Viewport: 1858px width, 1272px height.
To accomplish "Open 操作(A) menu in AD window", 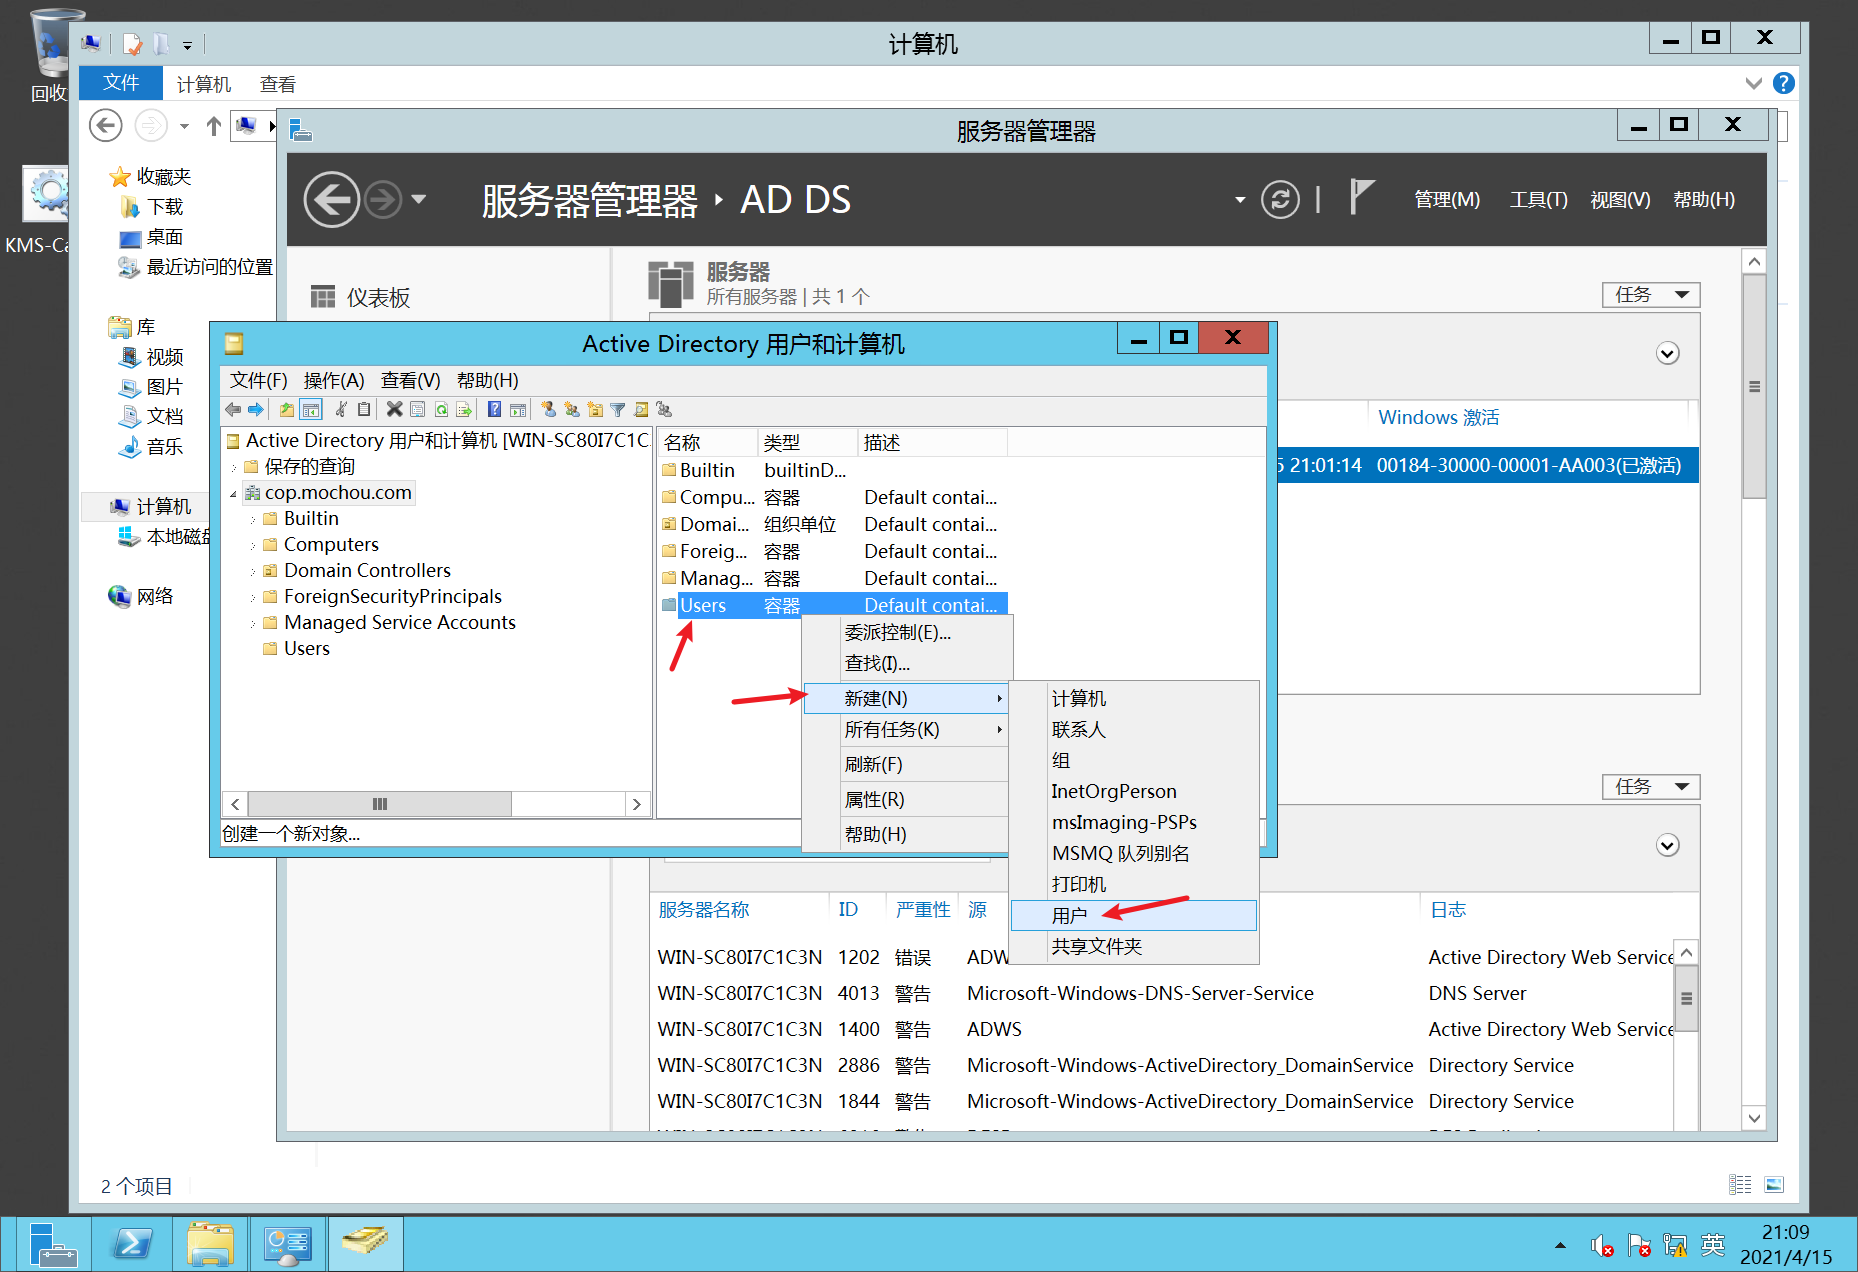I will click(334, 380).
